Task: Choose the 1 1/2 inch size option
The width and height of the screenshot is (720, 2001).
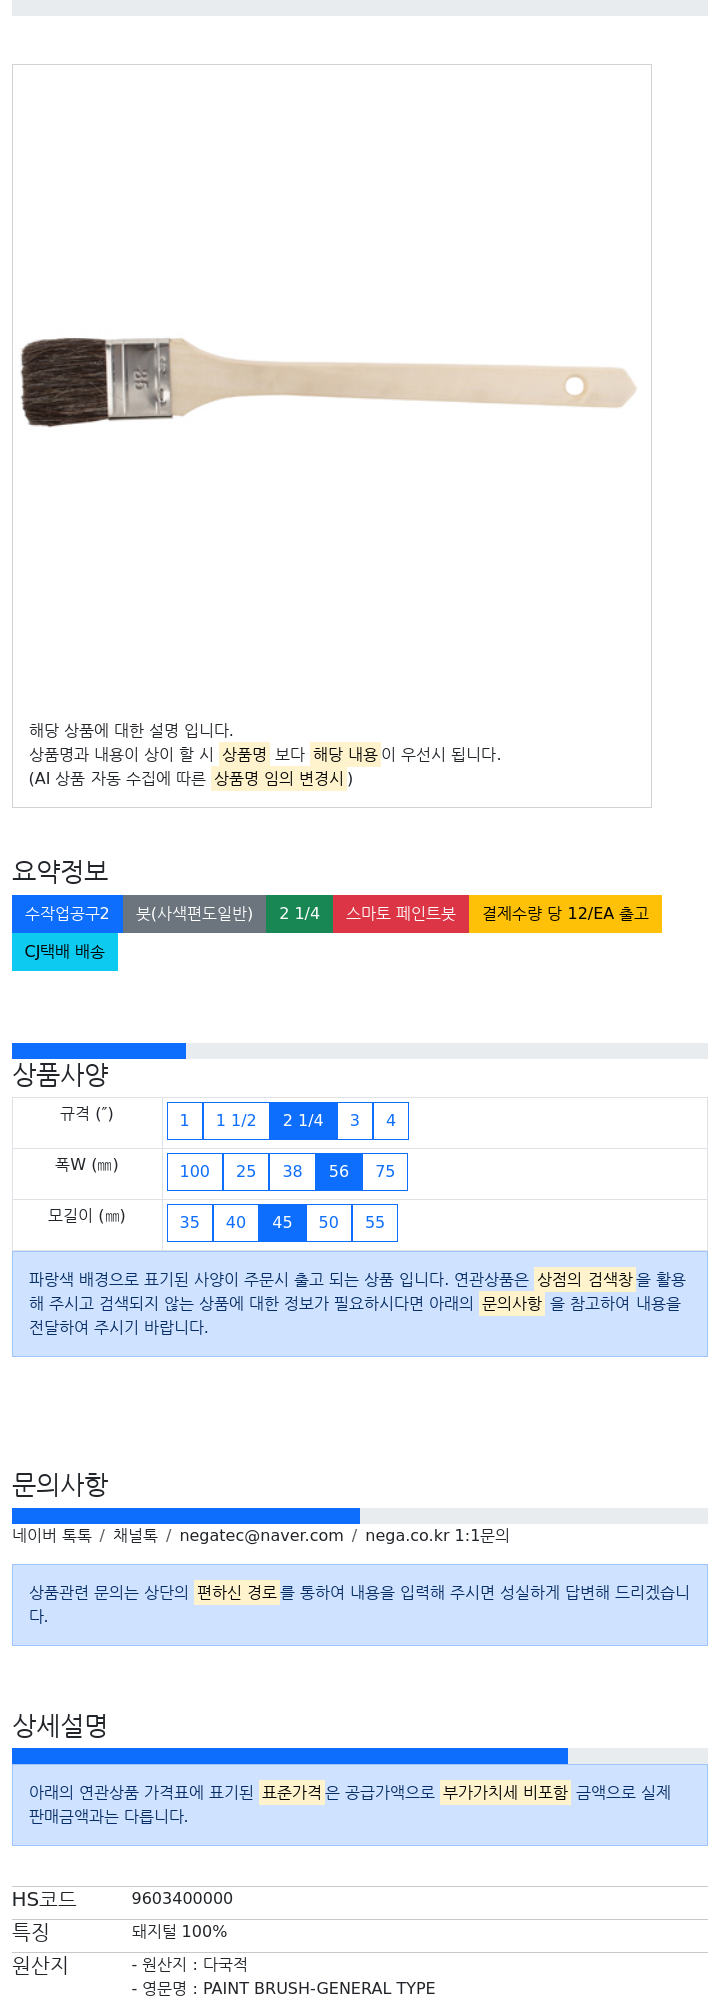Action: 236,1121
